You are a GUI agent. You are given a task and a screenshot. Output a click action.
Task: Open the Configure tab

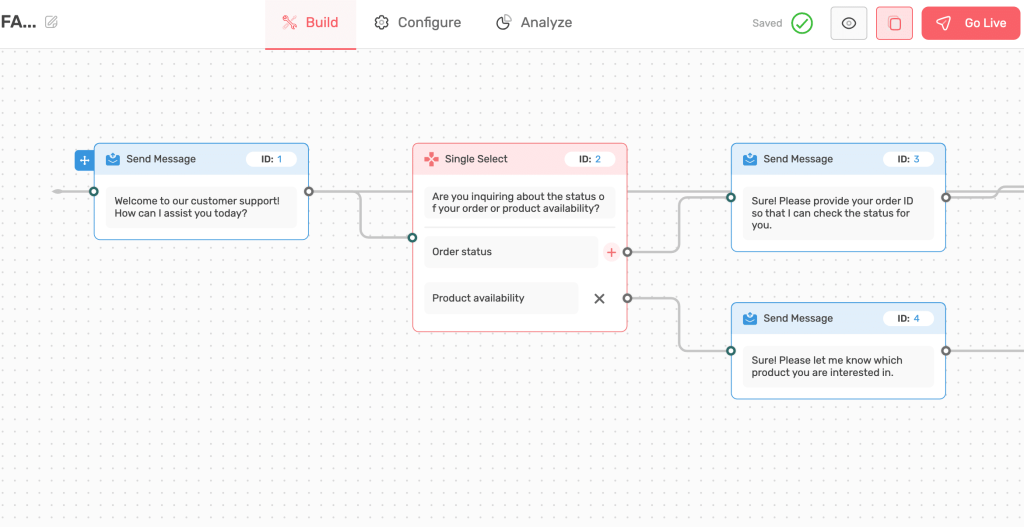coord(418,23)
